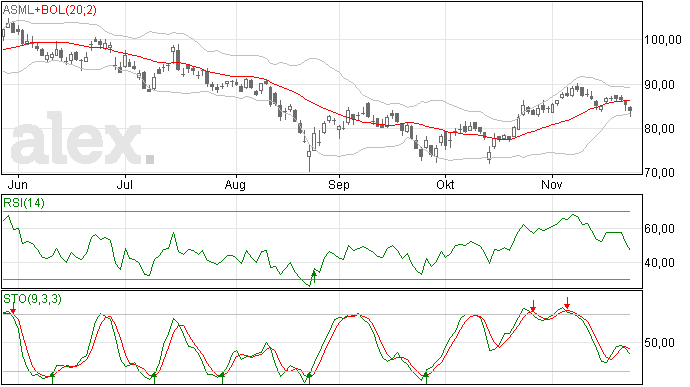This screenshot has width=690, height=387.
Task: Click the green stochastic buy arrow in early July
Action: click(x=154, y=378)
